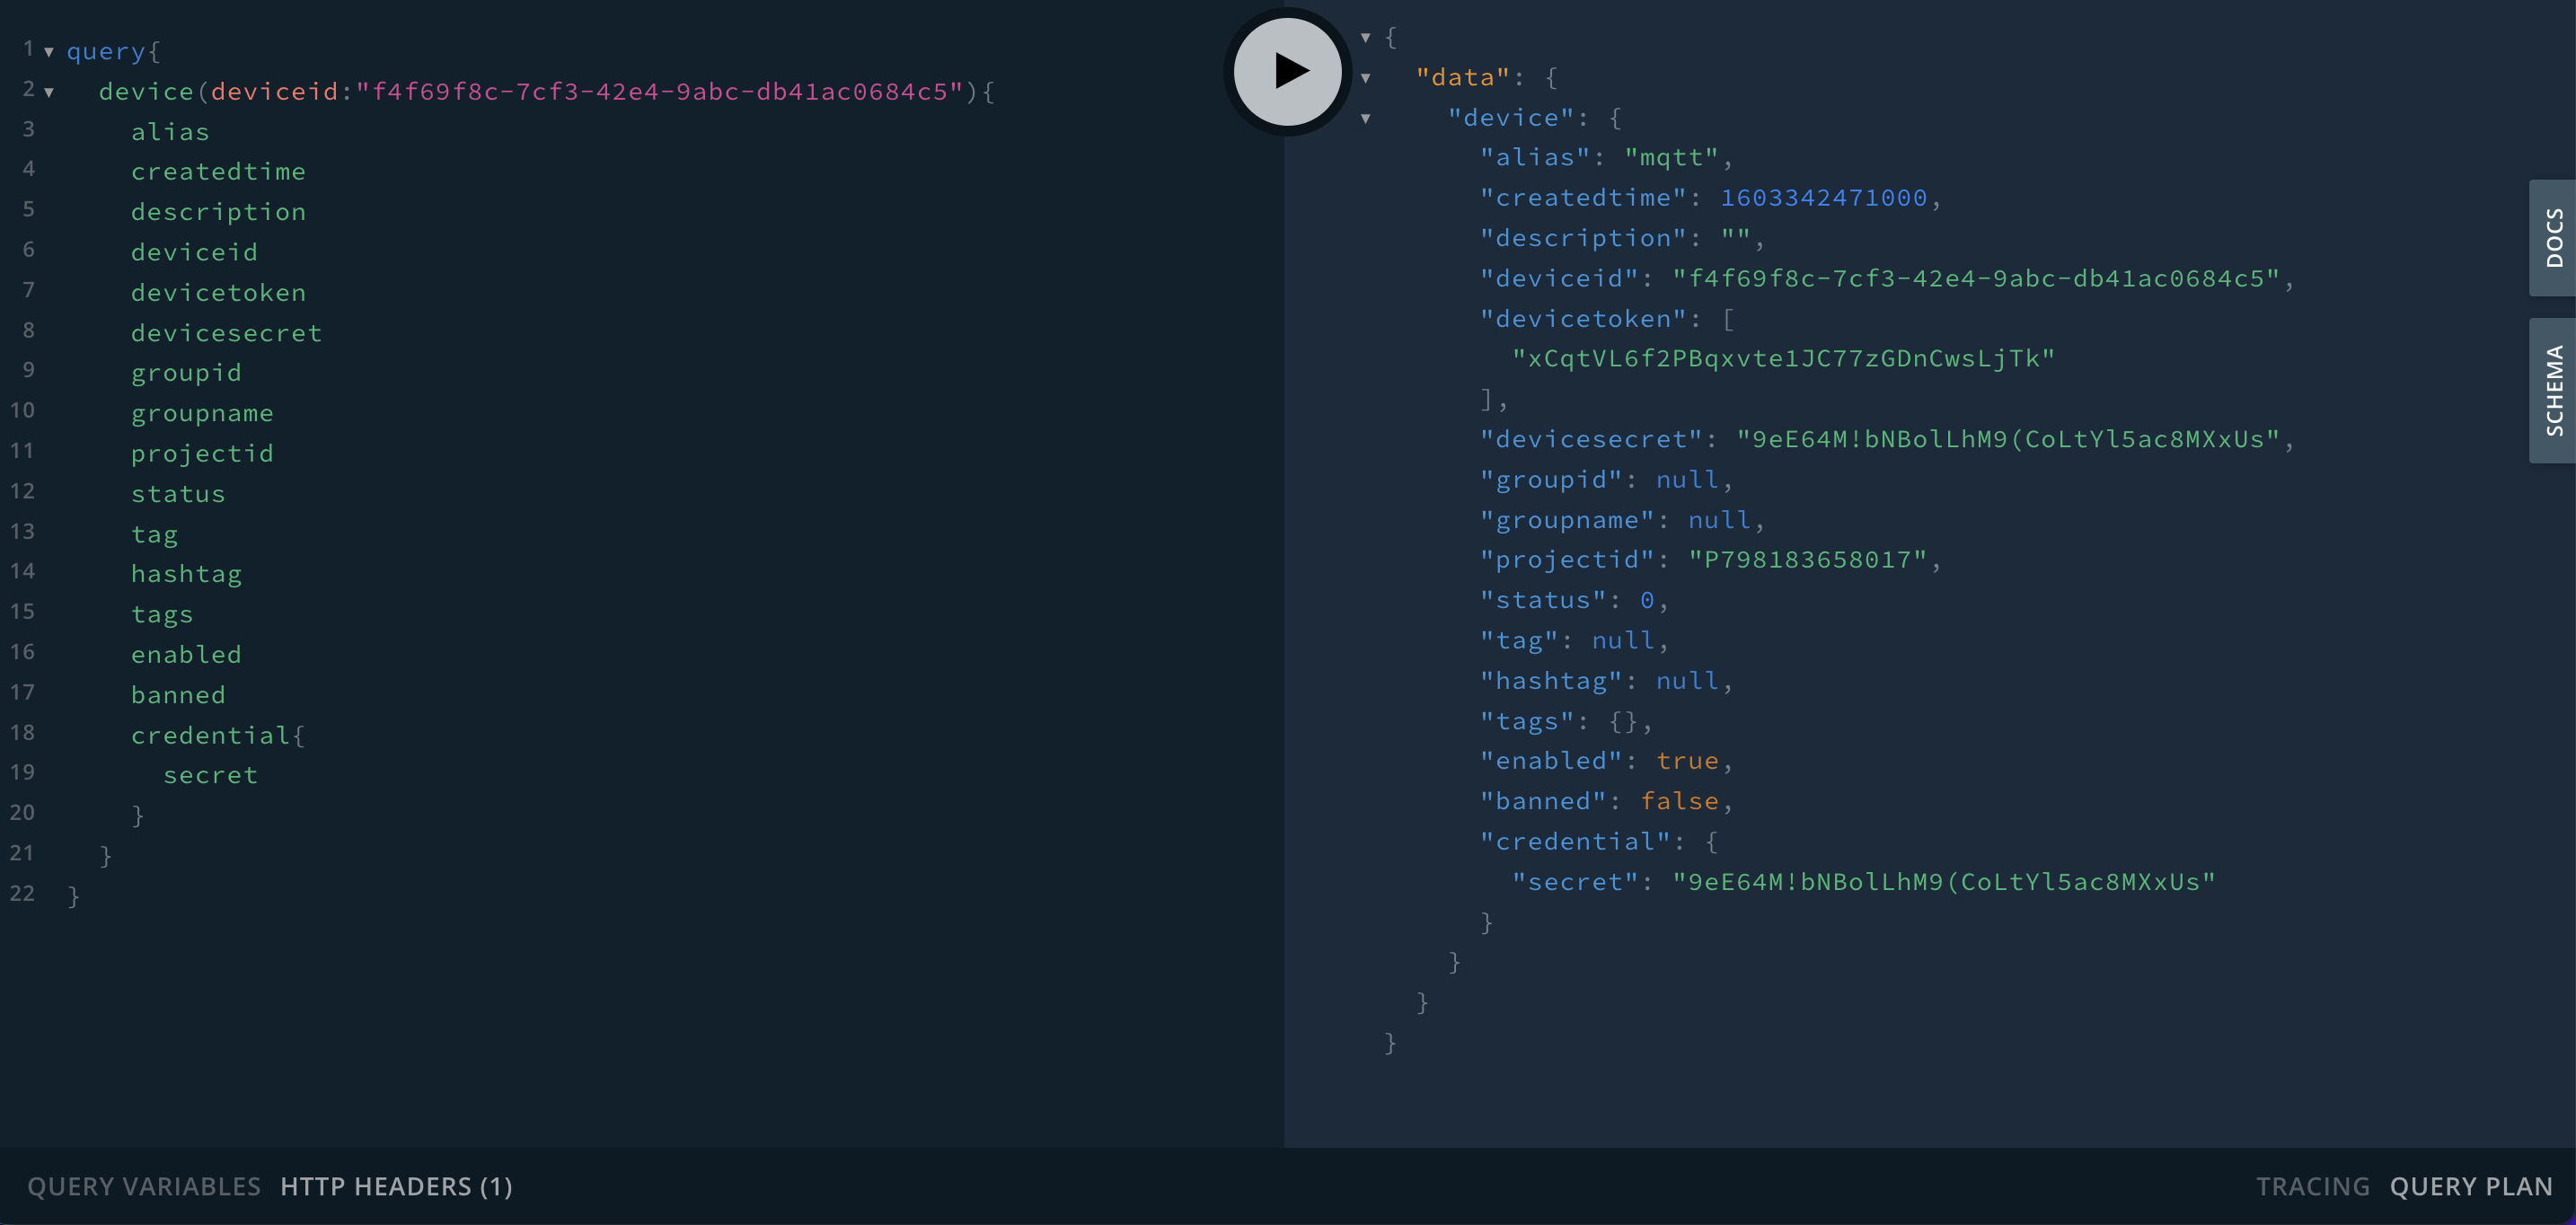Click the devicetoken field on line 7

[218, 293]
